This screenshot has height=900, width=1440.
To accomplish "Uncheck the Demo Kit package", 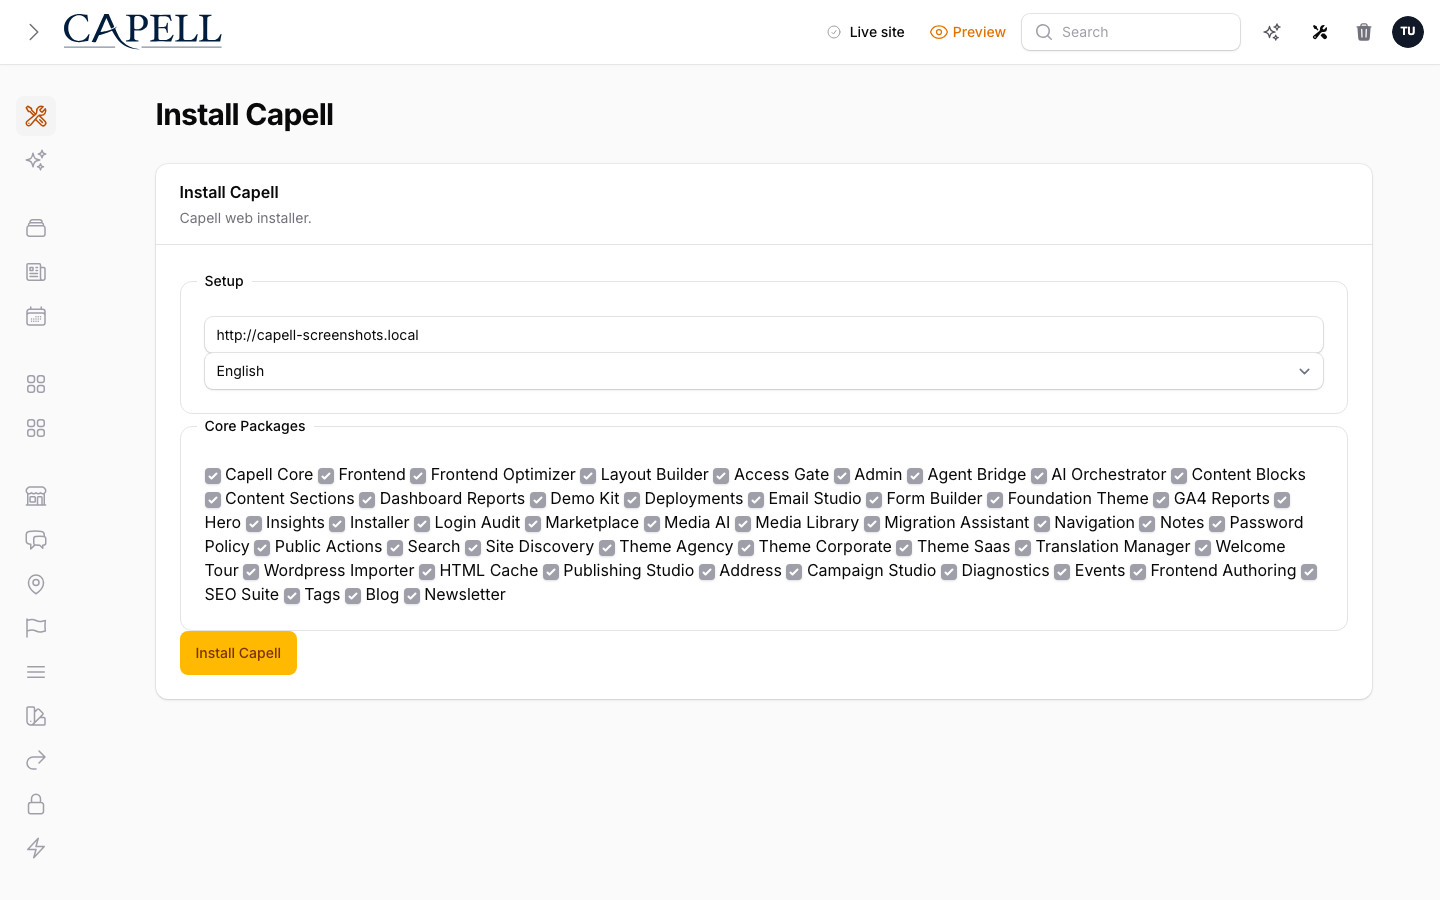I will click(x=538, y=500).
